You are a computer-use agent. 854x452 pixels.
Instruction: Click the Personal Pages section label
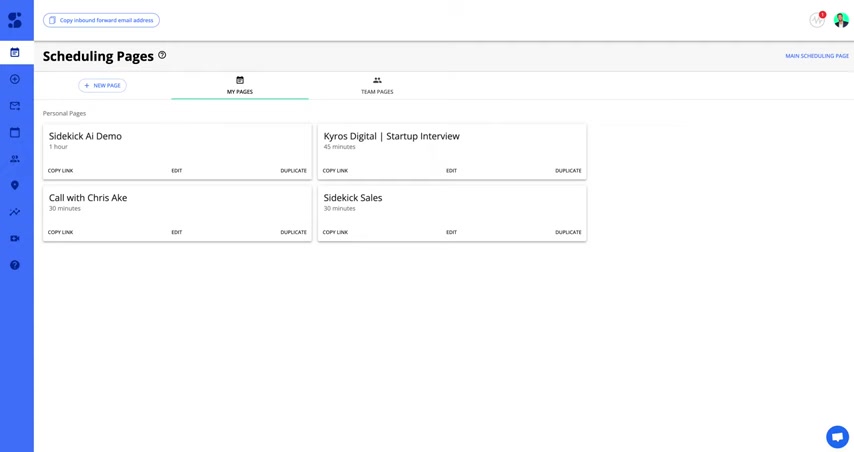64,113
